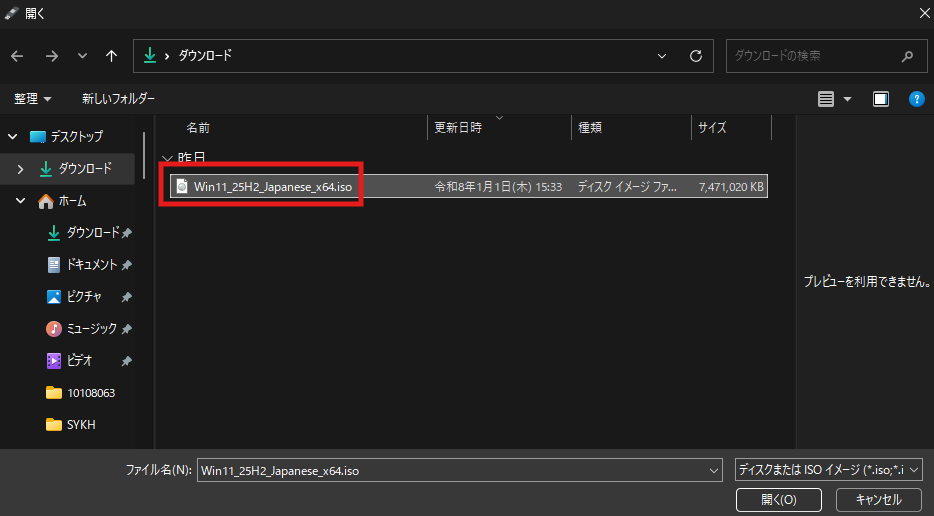Open the 整理 menu
The width and height of the screenshot is (934, 516).
(32, 99)
